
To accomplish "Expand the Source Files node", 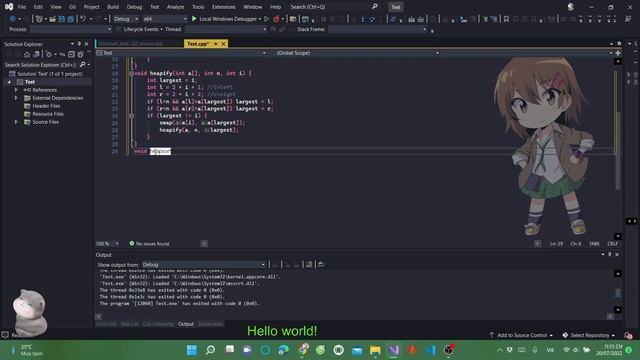I will point(16,122).
